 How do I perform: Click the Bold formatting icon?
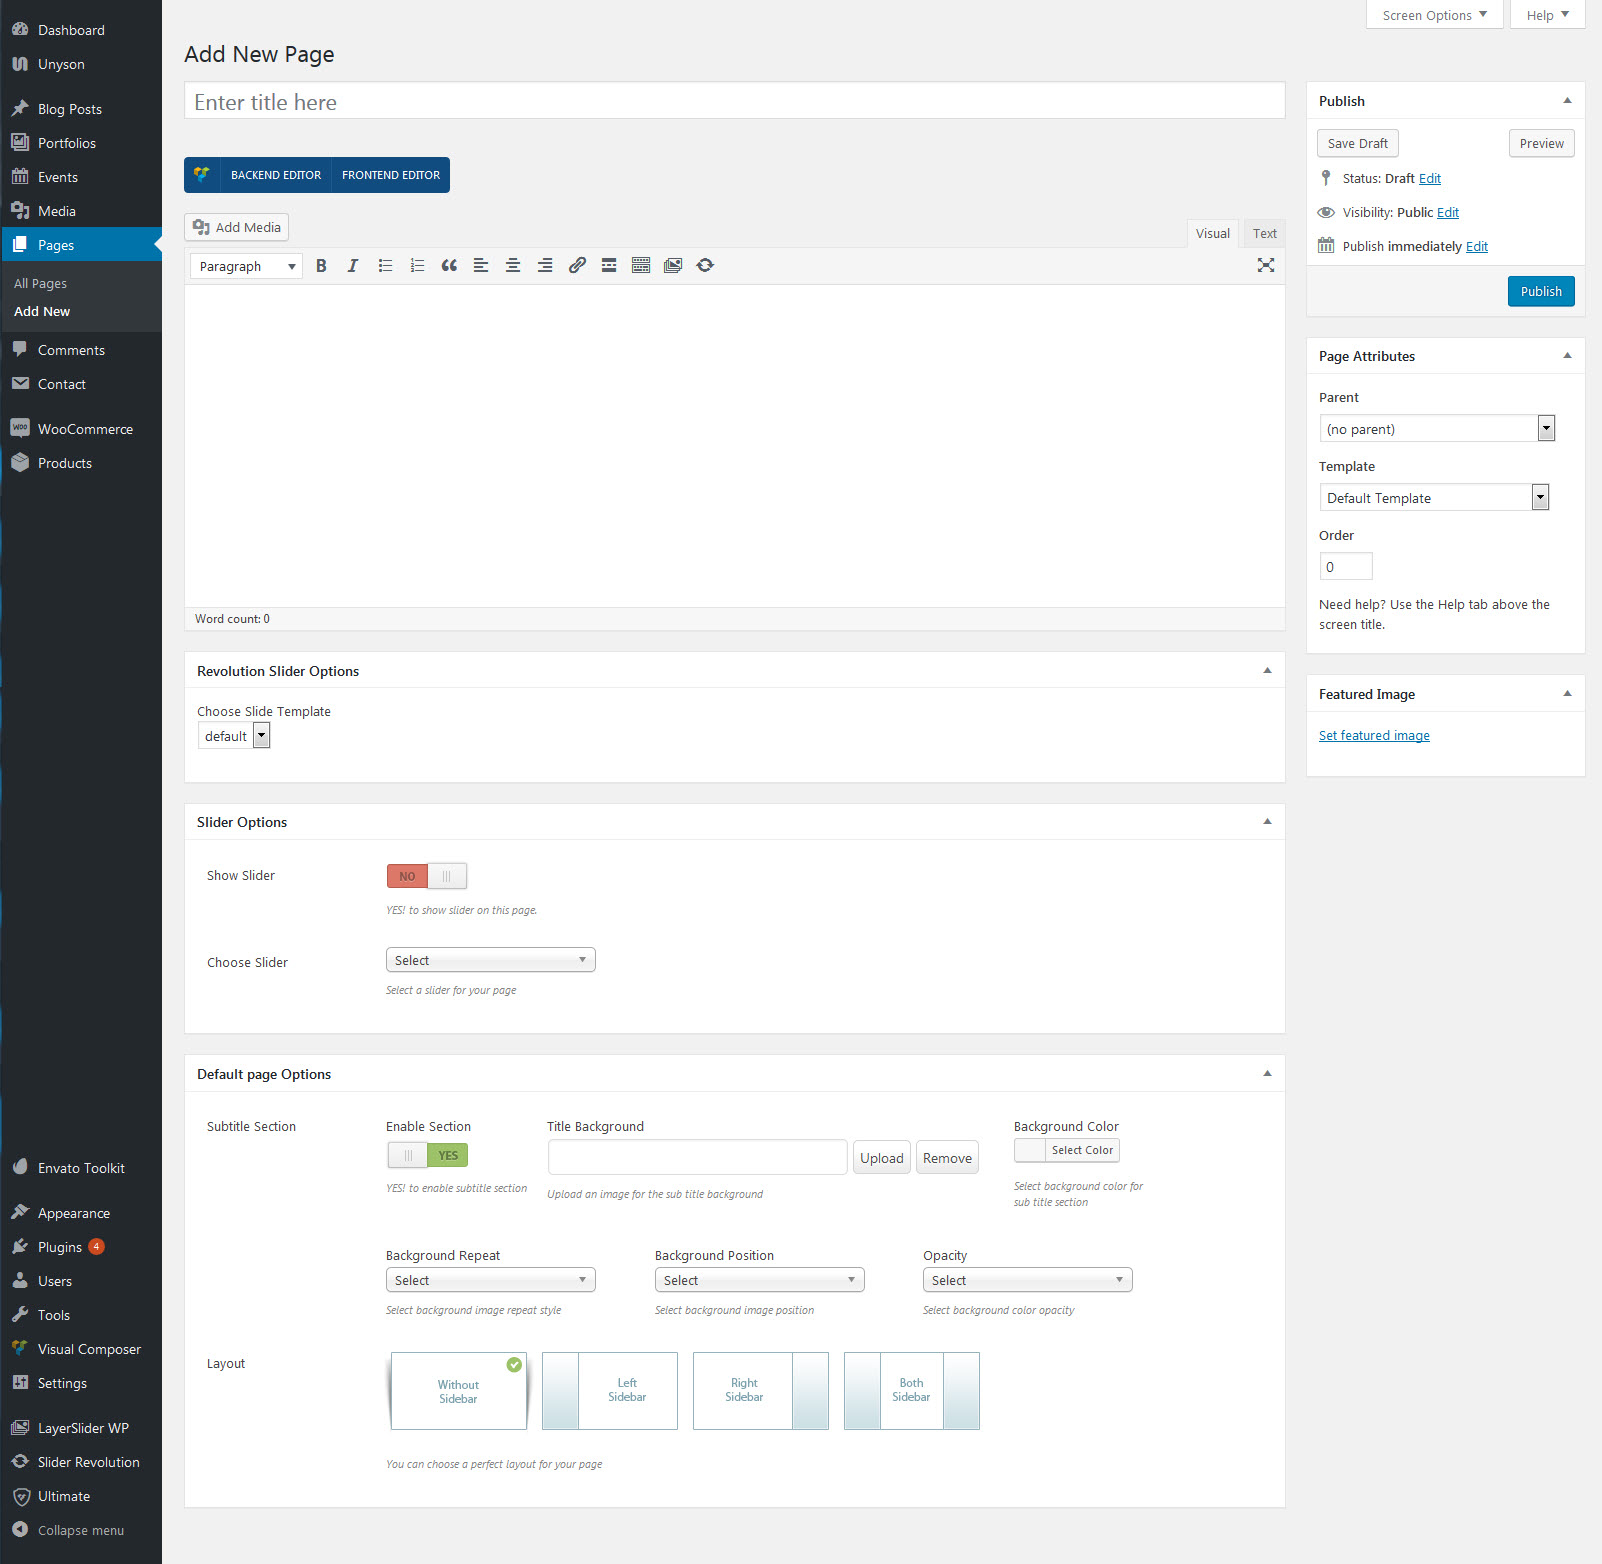pyautogui.click(x=321, y=266)
